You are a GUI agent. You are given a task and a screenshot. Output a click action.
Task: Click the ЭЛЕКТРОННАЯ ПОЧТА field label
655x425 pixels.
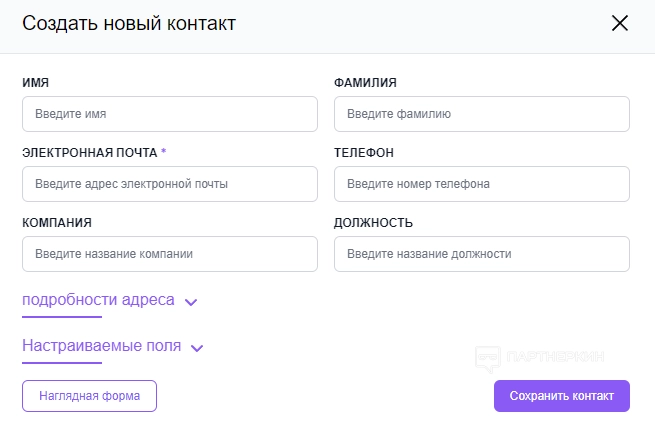point(89,153)
